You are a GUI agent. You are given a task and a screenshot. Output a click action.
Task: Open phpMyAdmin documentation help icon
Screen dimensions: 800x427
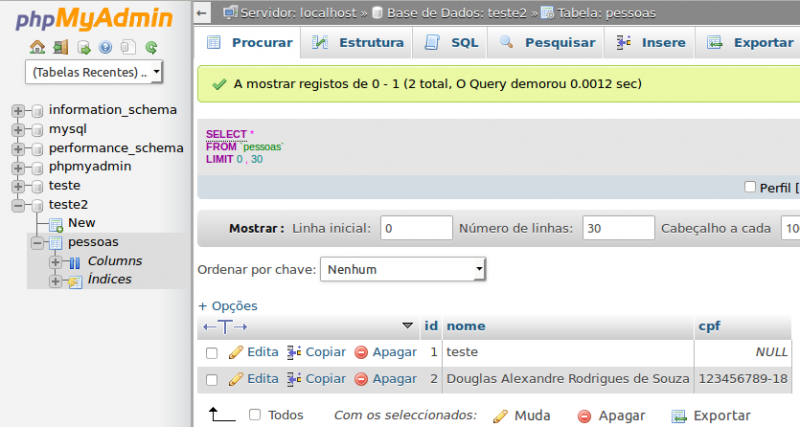106,46
